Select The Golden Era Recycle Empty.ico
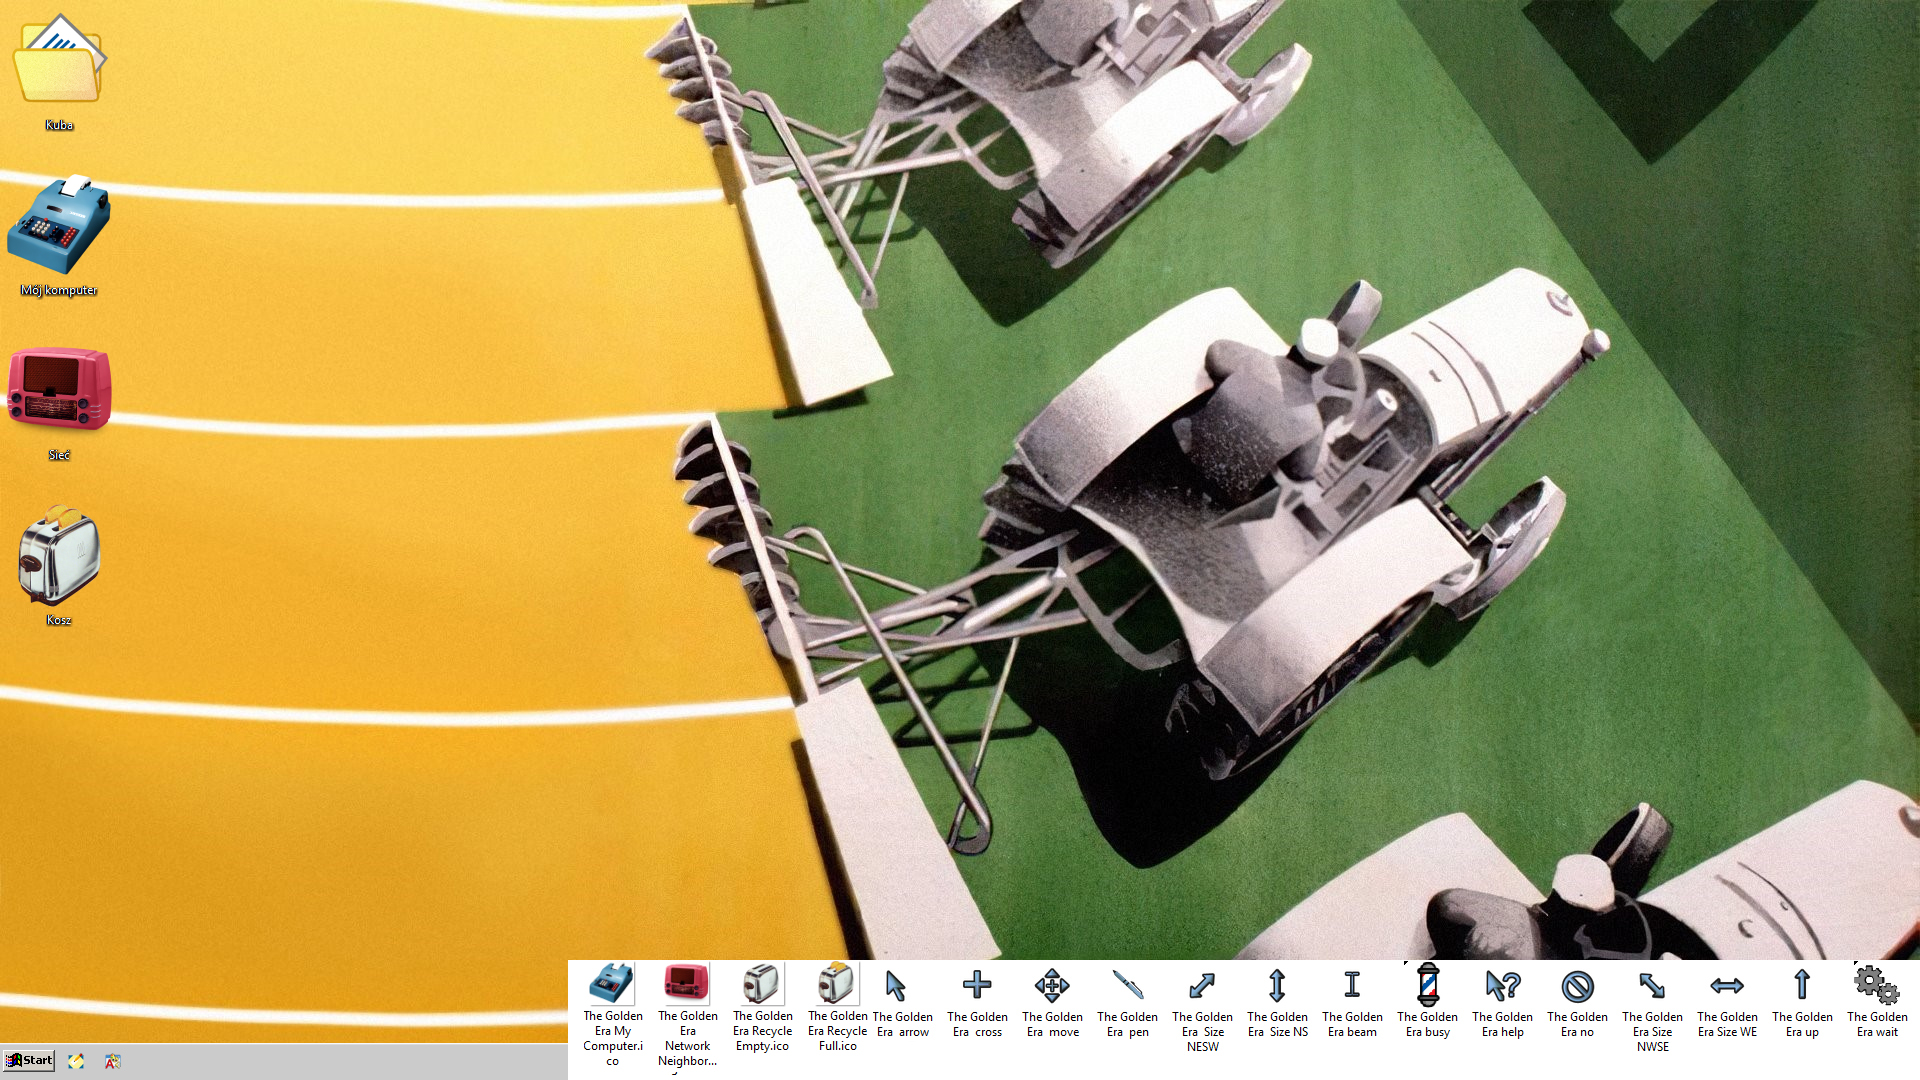The height and width of the screenshot is (1080, 1920). [x=762, y=985]
